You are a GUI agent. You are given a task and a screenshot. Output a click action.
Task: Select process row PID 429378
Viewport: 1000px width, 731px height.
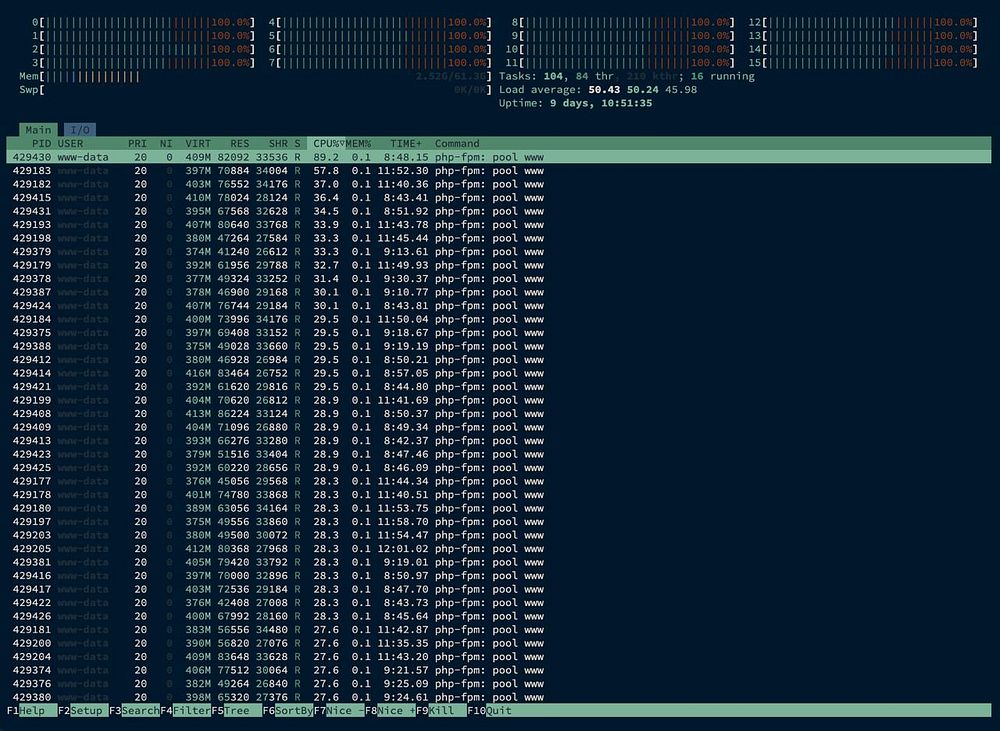pos(499,279)
